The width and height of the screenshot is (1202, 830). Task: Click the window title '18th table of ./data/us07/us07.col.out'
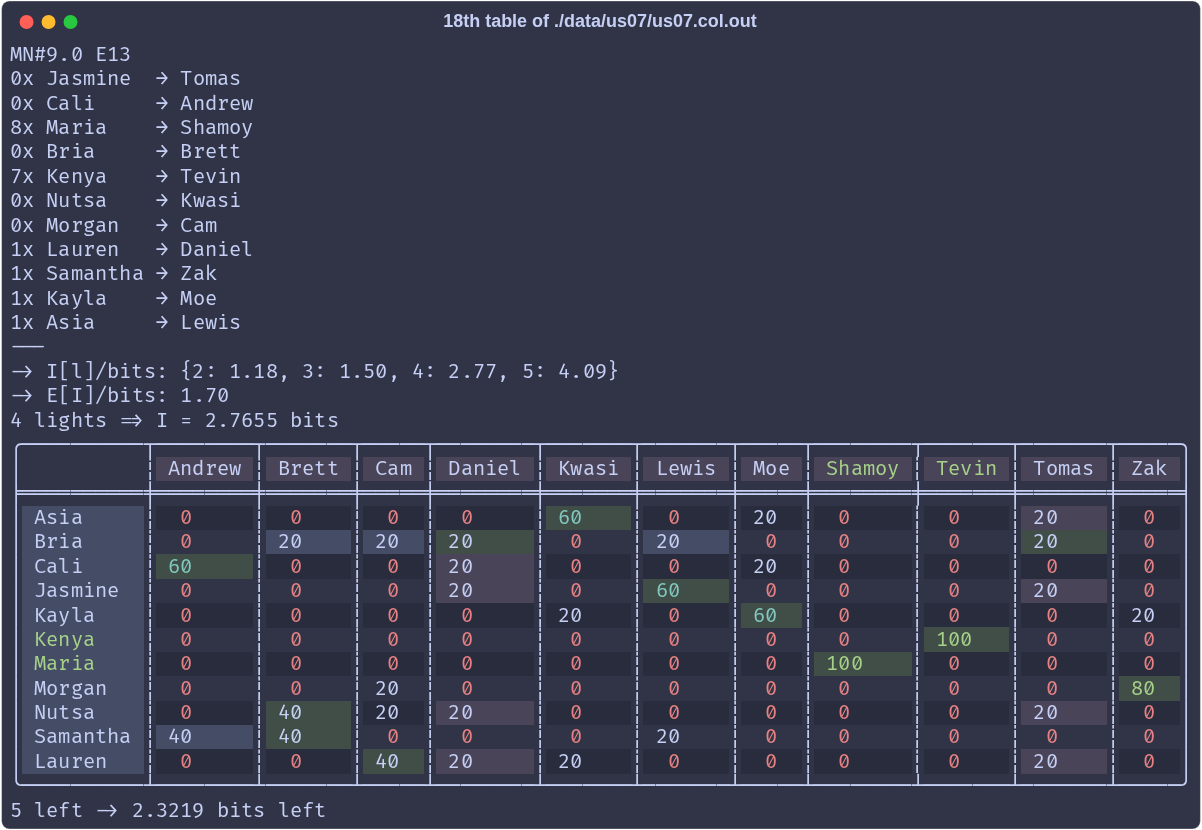(600, 21)
